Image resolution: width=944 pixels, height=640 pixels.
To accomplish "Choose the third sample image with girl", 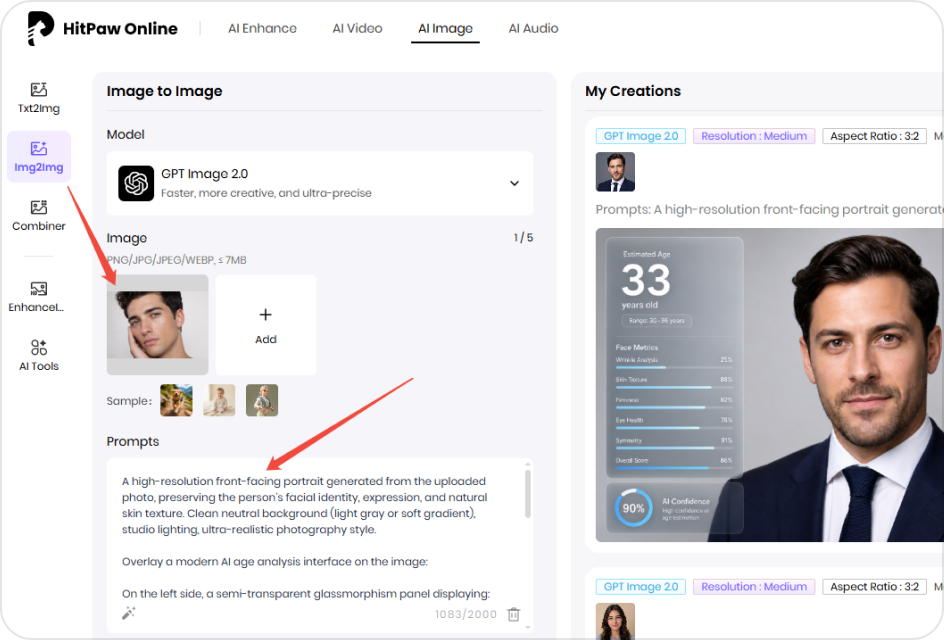I will click(x=262, y=400).
